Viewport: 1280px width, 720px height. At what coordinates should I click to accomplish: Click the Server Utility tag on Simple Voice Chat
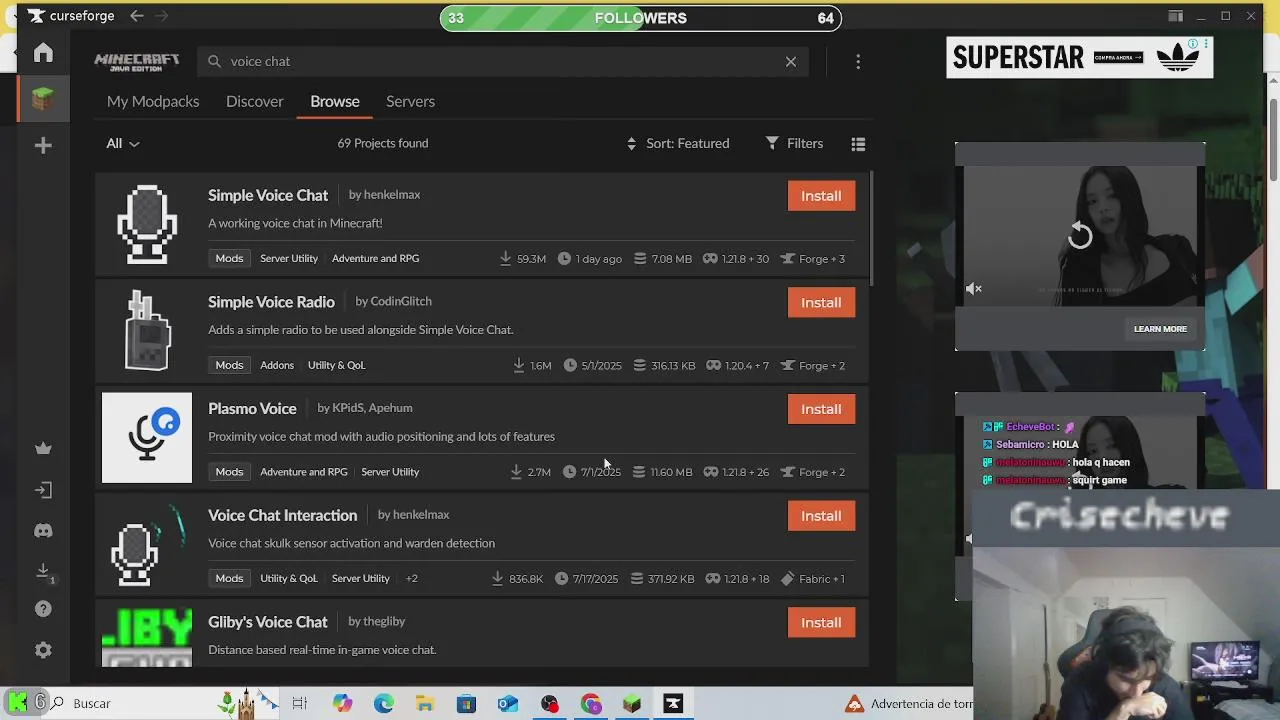(289, 259)
